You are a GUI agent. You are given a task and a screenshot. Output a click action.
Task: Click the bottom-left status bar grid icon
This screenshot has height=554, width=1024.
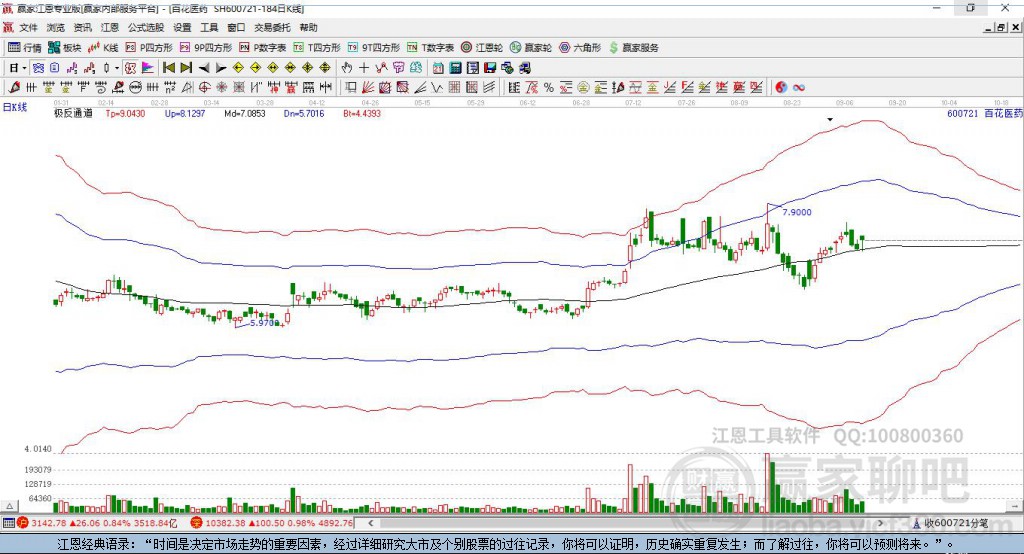(8, 523)
